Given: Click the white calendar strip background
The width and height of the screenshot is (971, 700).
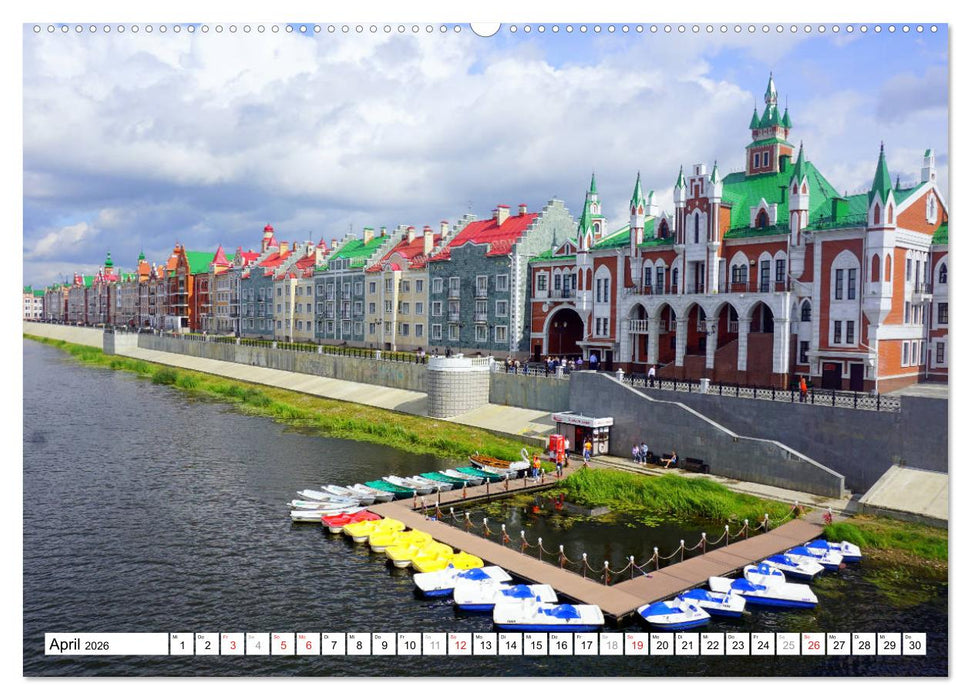Looking at the screenshot, I should click(x=135, y=645).
